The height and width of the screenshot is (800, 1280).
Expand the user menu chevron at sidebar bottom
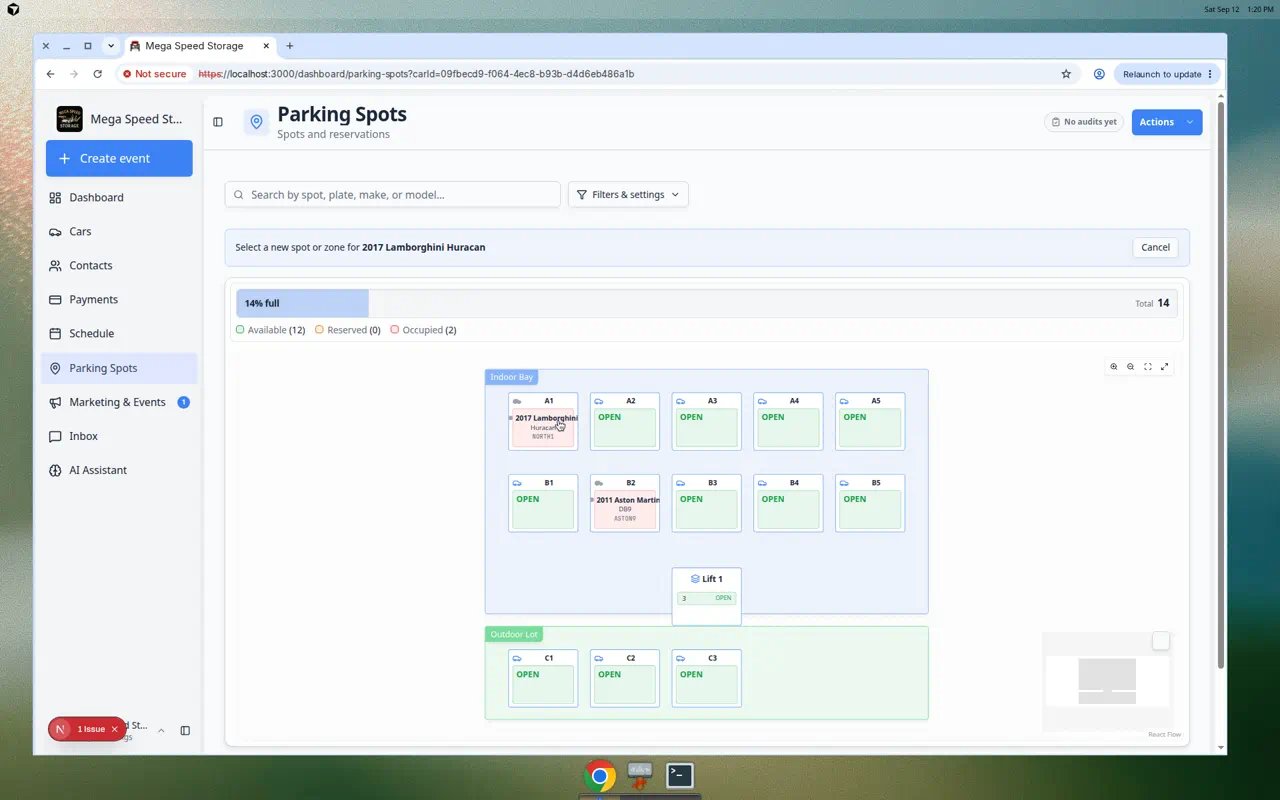point(161,731)
